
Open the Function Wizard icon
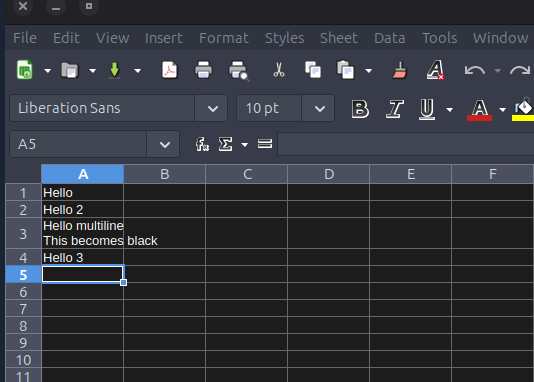tap(202, 144)
